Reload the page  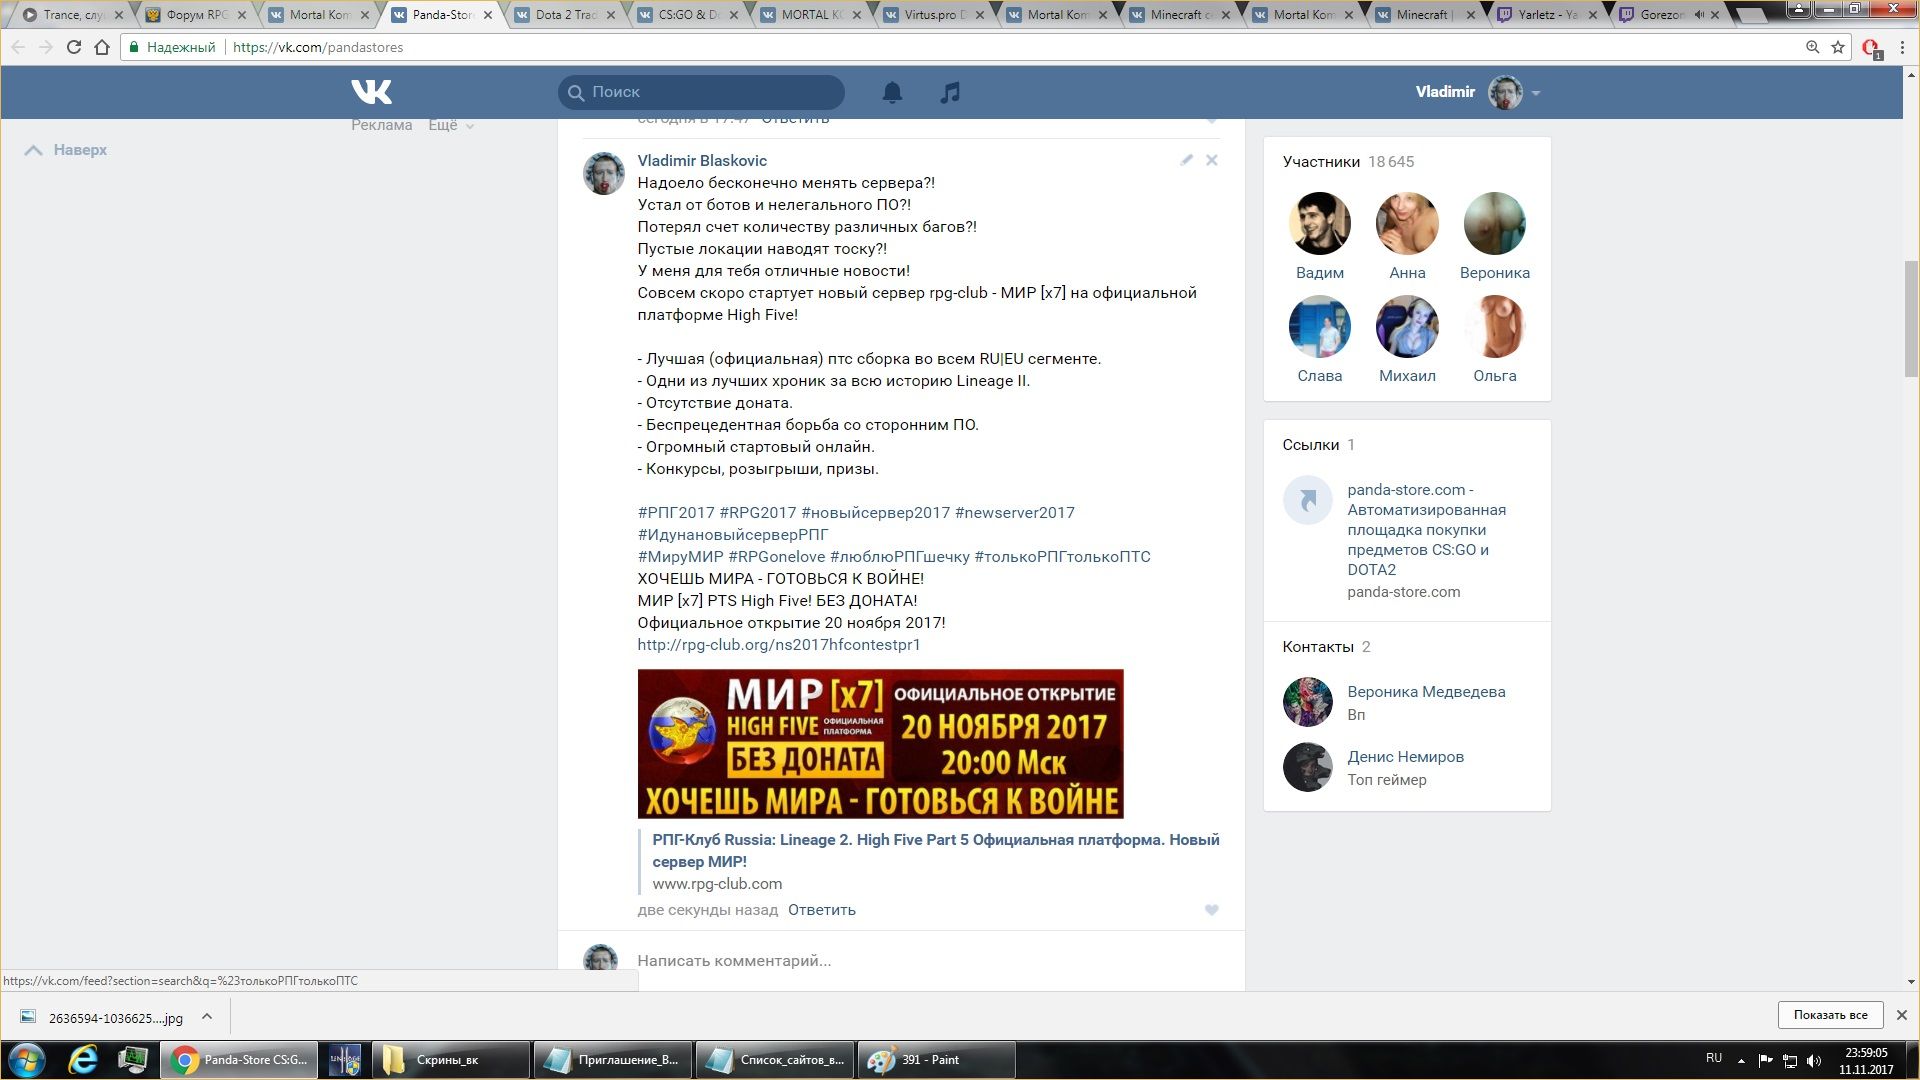click(73, 47)
